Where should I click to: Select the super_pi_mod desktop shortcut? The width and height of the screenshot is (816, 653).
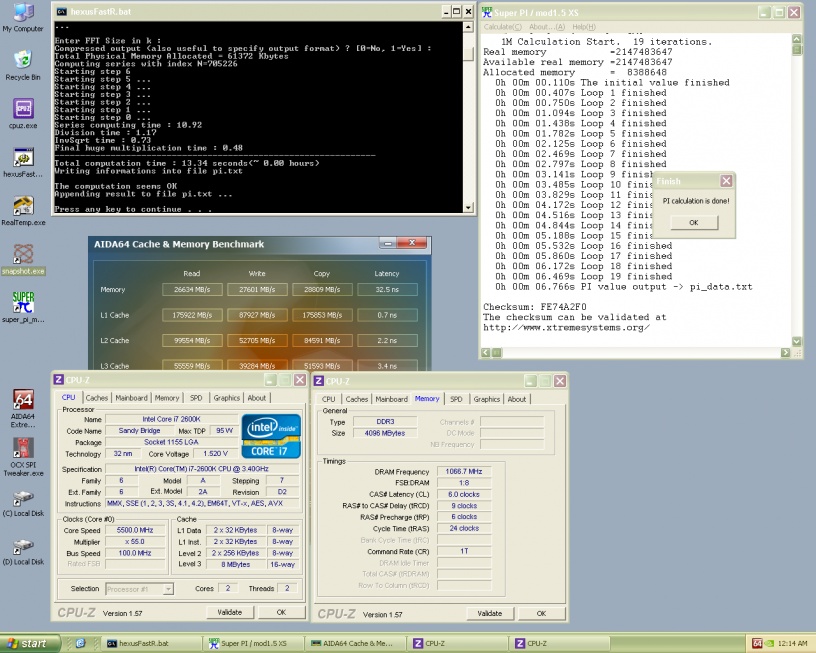click(23, 303)
